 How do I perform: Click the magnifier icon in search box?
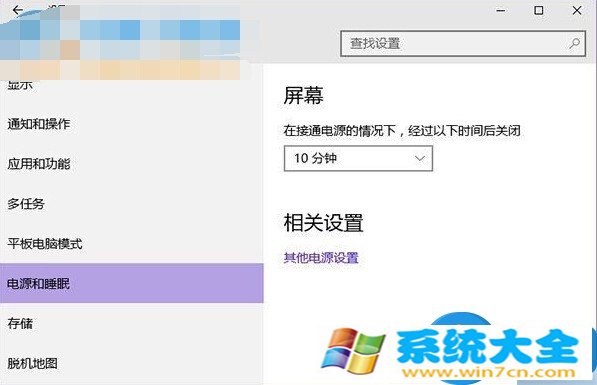(575, 43)
